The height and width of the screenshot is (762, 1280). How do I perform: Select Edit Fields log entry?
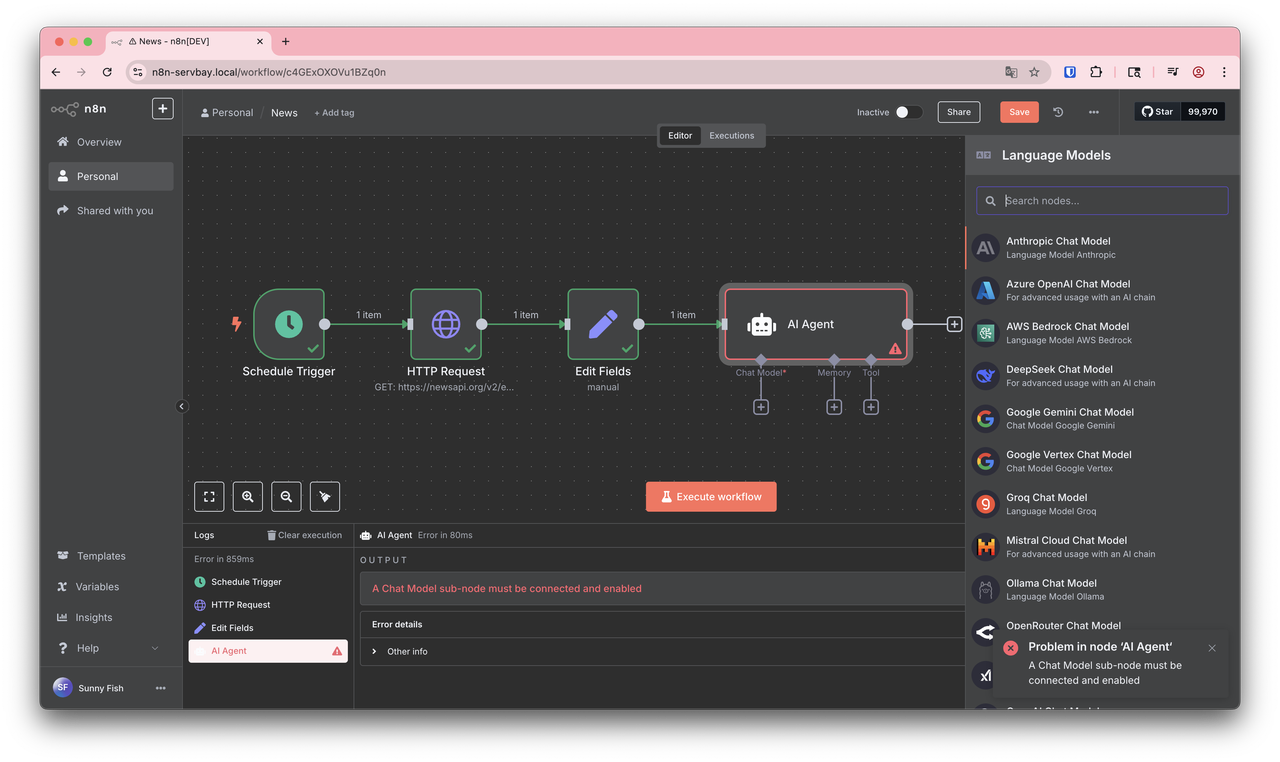click(268, 628)
